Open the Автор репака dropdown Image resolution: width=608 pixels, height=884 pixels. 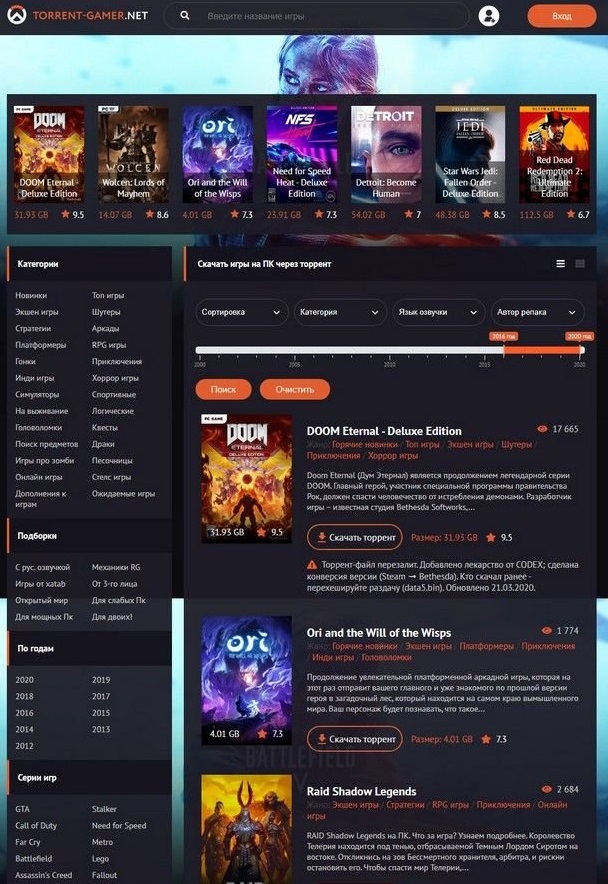pyautogui.click(x=537, y=312)
